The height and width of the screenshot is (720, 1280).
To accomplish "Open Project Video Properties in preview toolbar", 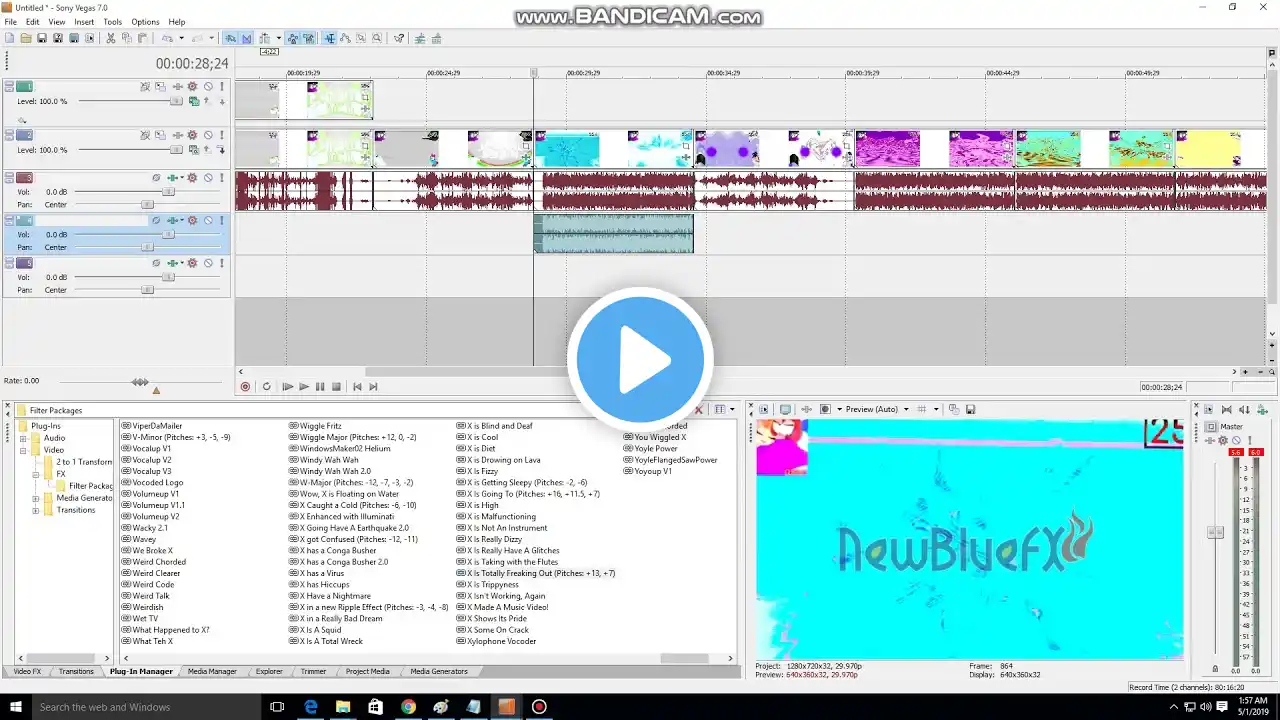I will pos(764,409).
